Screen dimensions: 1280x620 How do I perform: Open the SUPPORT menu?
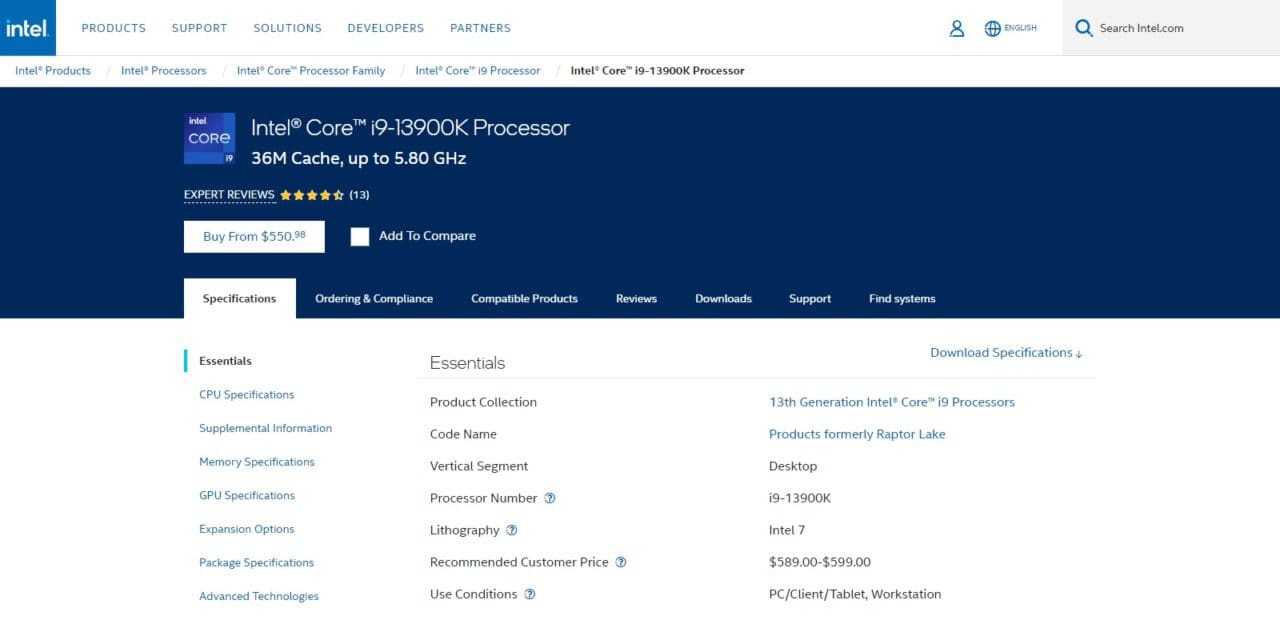199,28
